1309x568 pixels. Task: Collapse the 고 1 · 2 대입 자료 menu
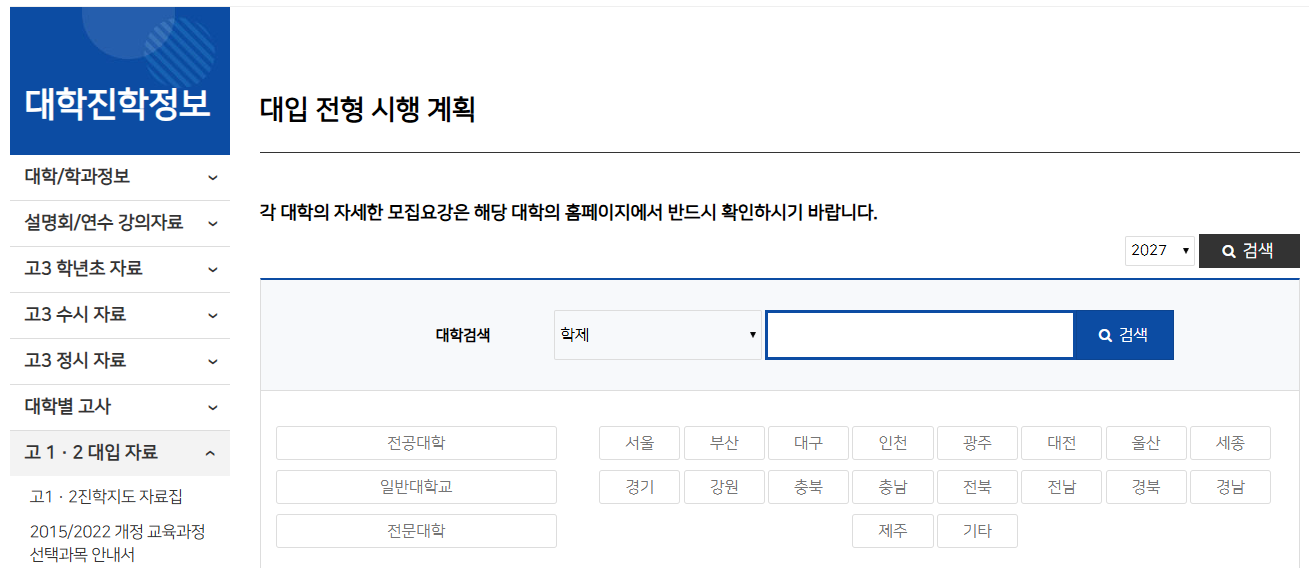pyautogui.click(x=120, y=453)
